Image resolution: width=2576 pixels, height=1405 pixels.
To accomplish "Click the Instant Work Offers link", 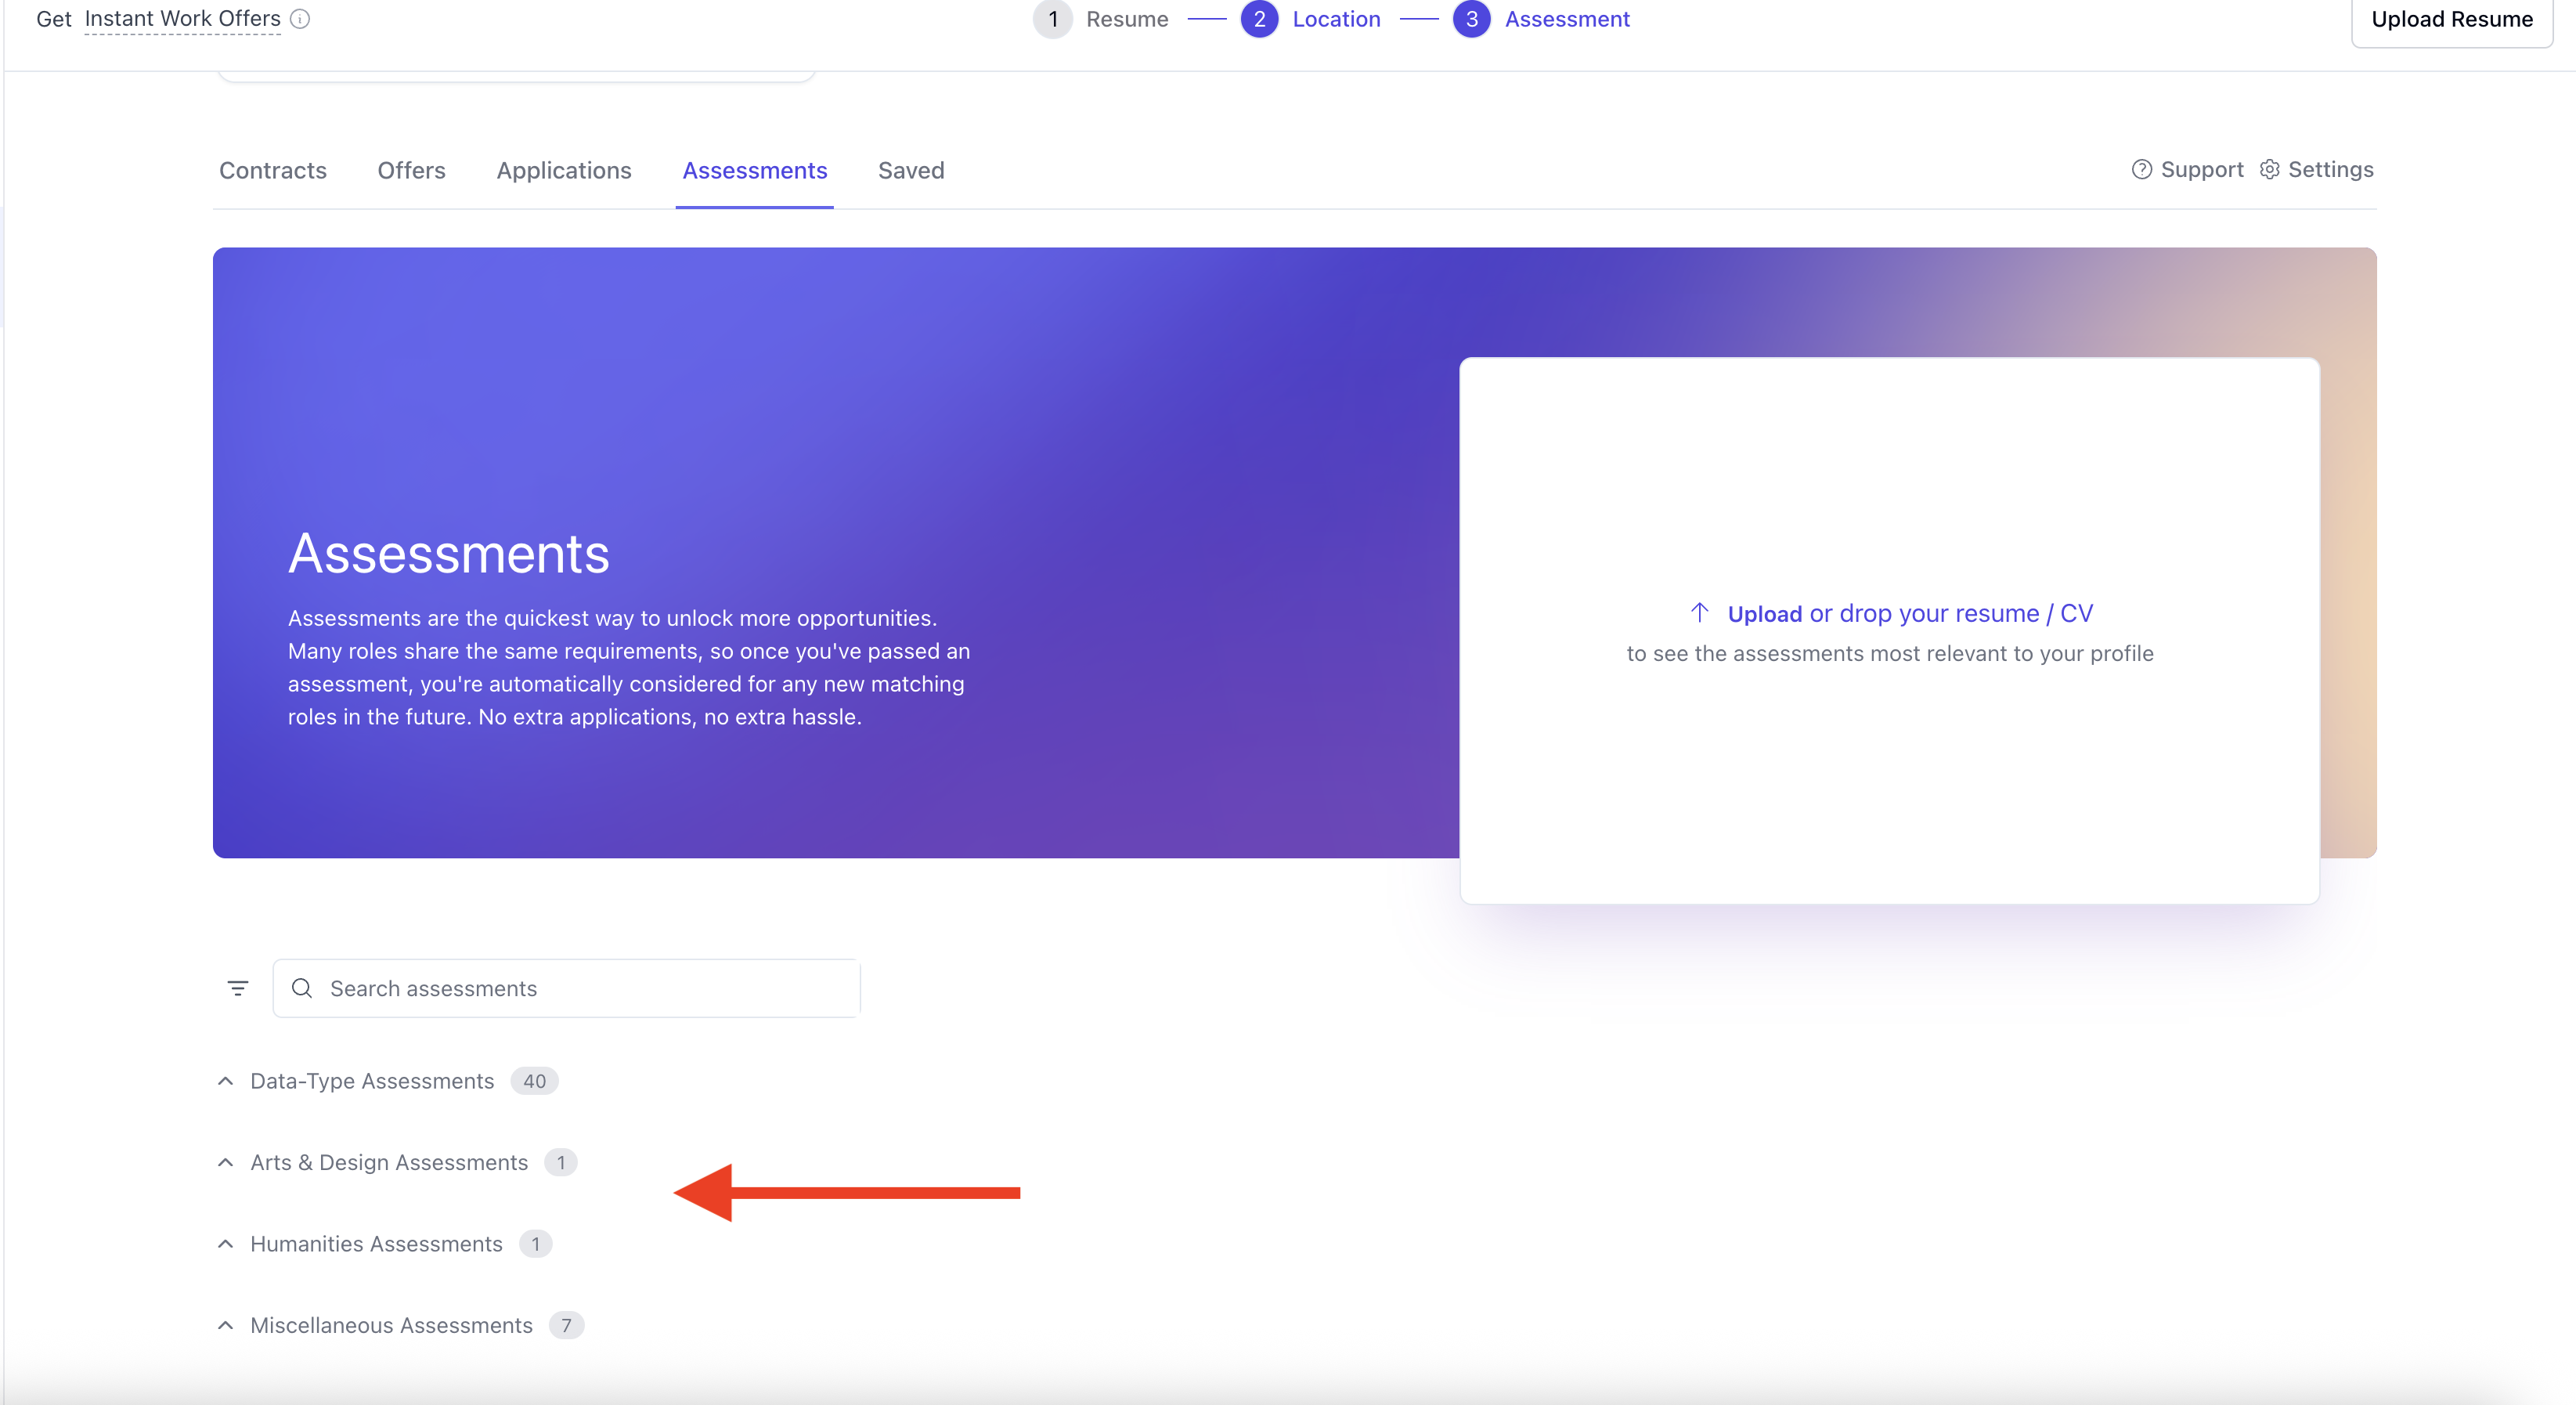I will tap(182, 19).
